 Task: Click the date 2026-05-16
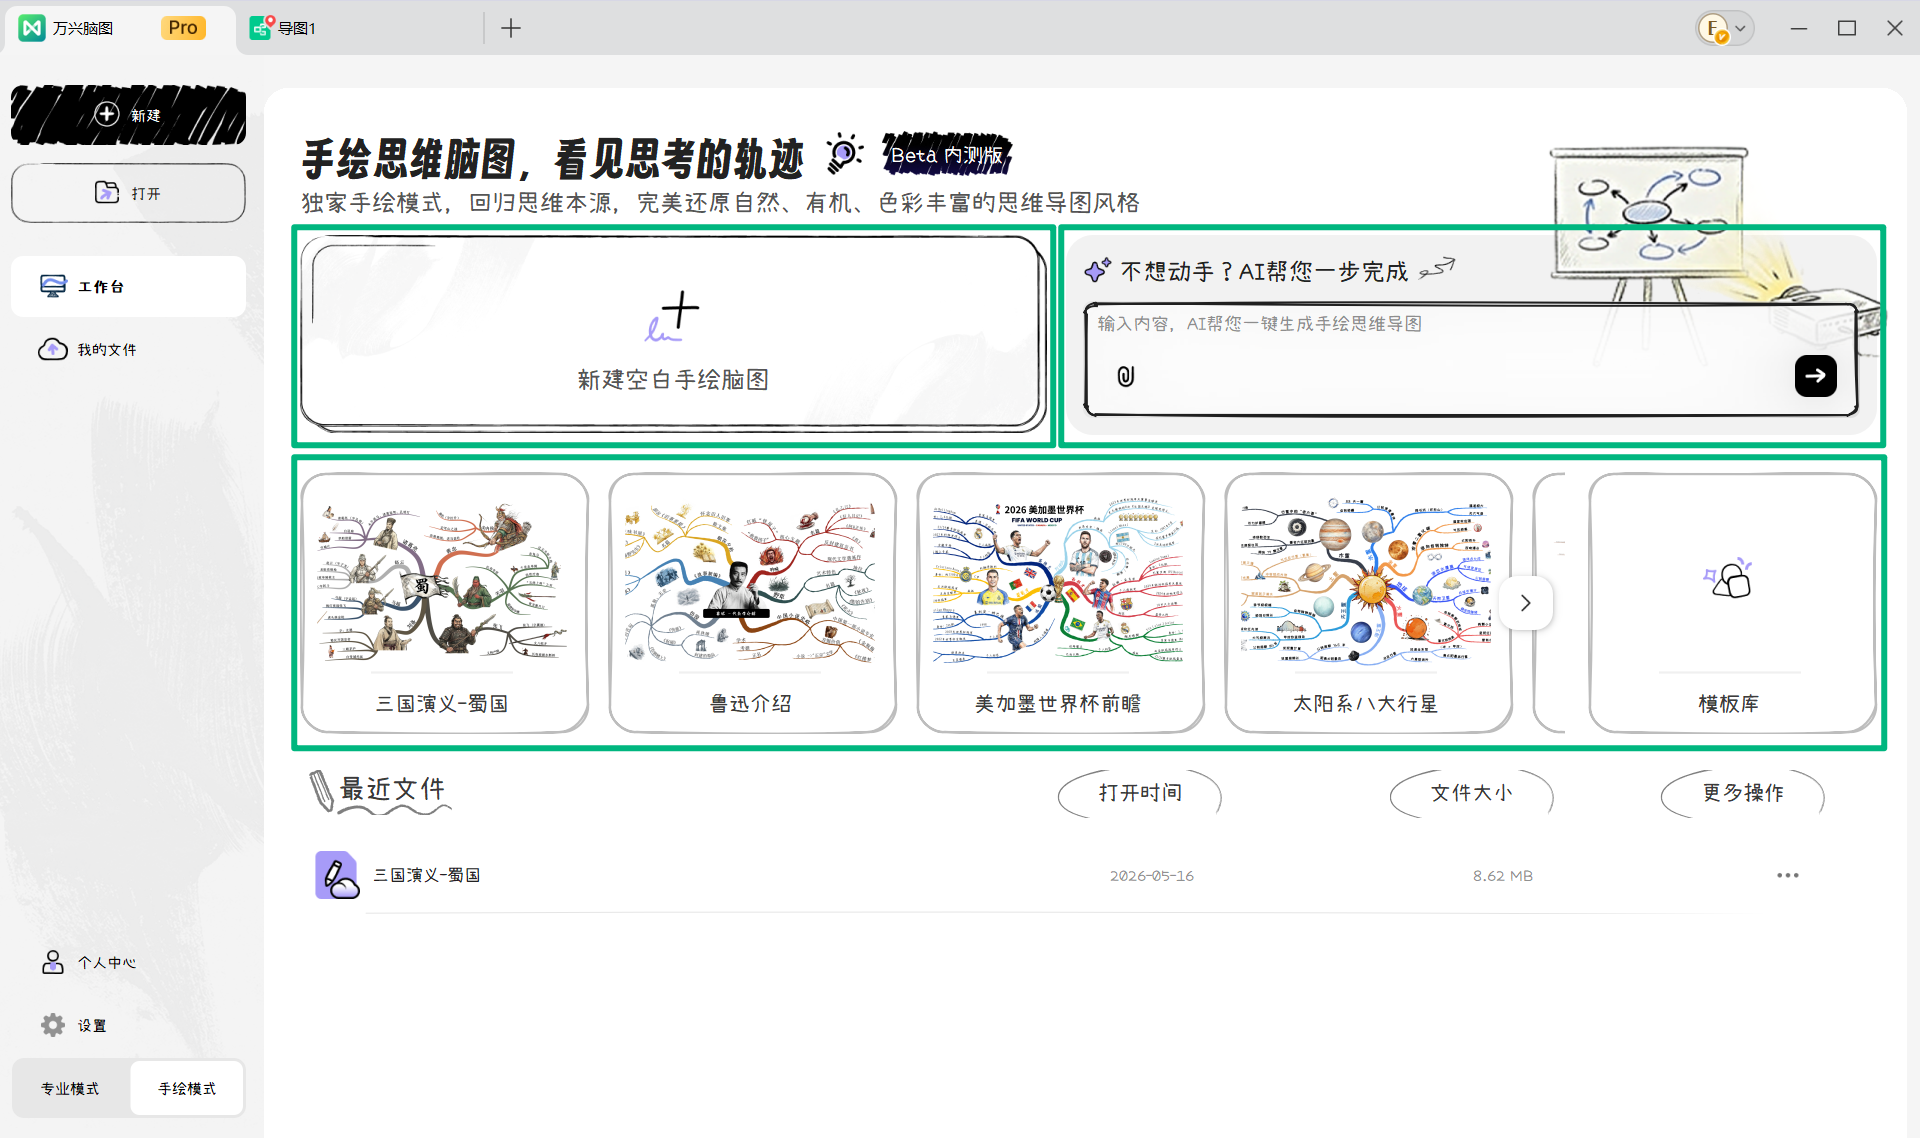[1152, 876]
